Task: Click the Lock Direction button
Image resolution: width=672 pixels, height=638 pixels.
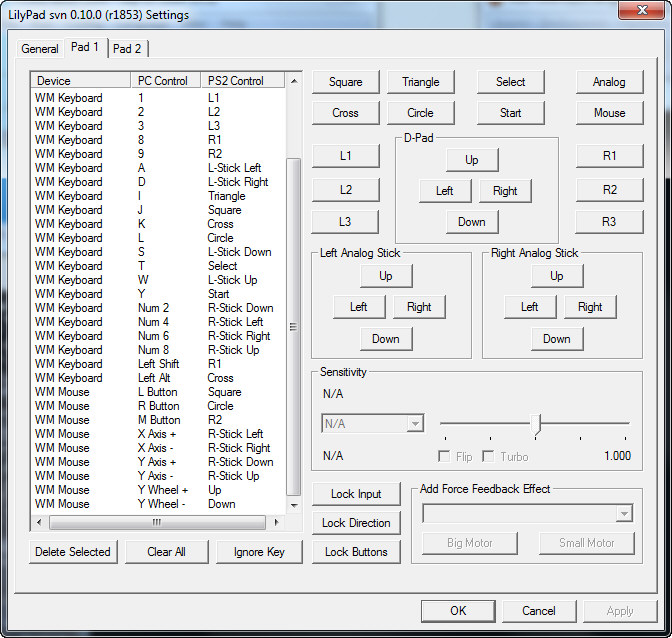Action: (356, 523)
